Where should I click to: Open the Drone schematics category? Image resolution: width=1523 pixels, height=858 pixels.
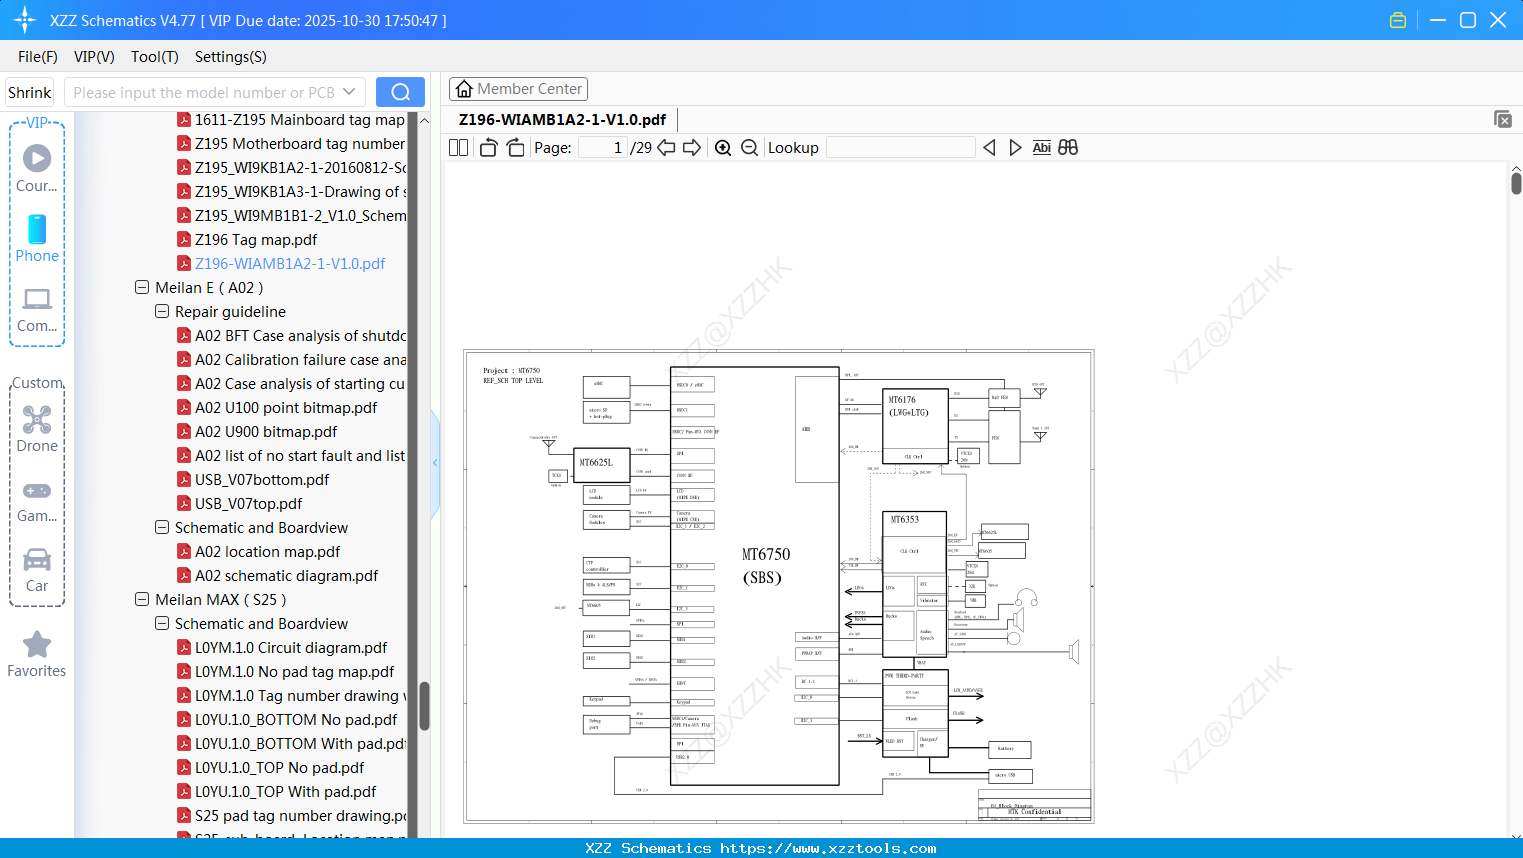pos(36,427)
